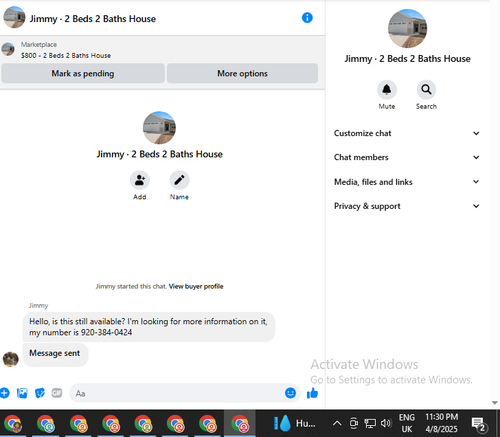Open third Chrome window in taskbar
Viewport: 500px width, 437px height.
78,423
